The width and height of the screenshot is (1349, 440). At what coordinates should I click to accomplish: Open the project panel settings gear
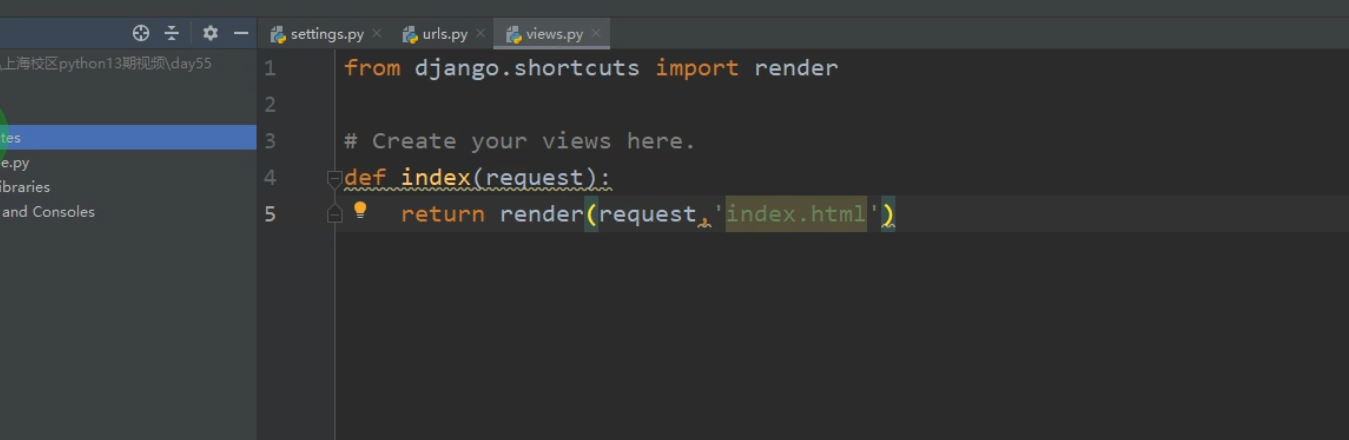pos(210,33)
